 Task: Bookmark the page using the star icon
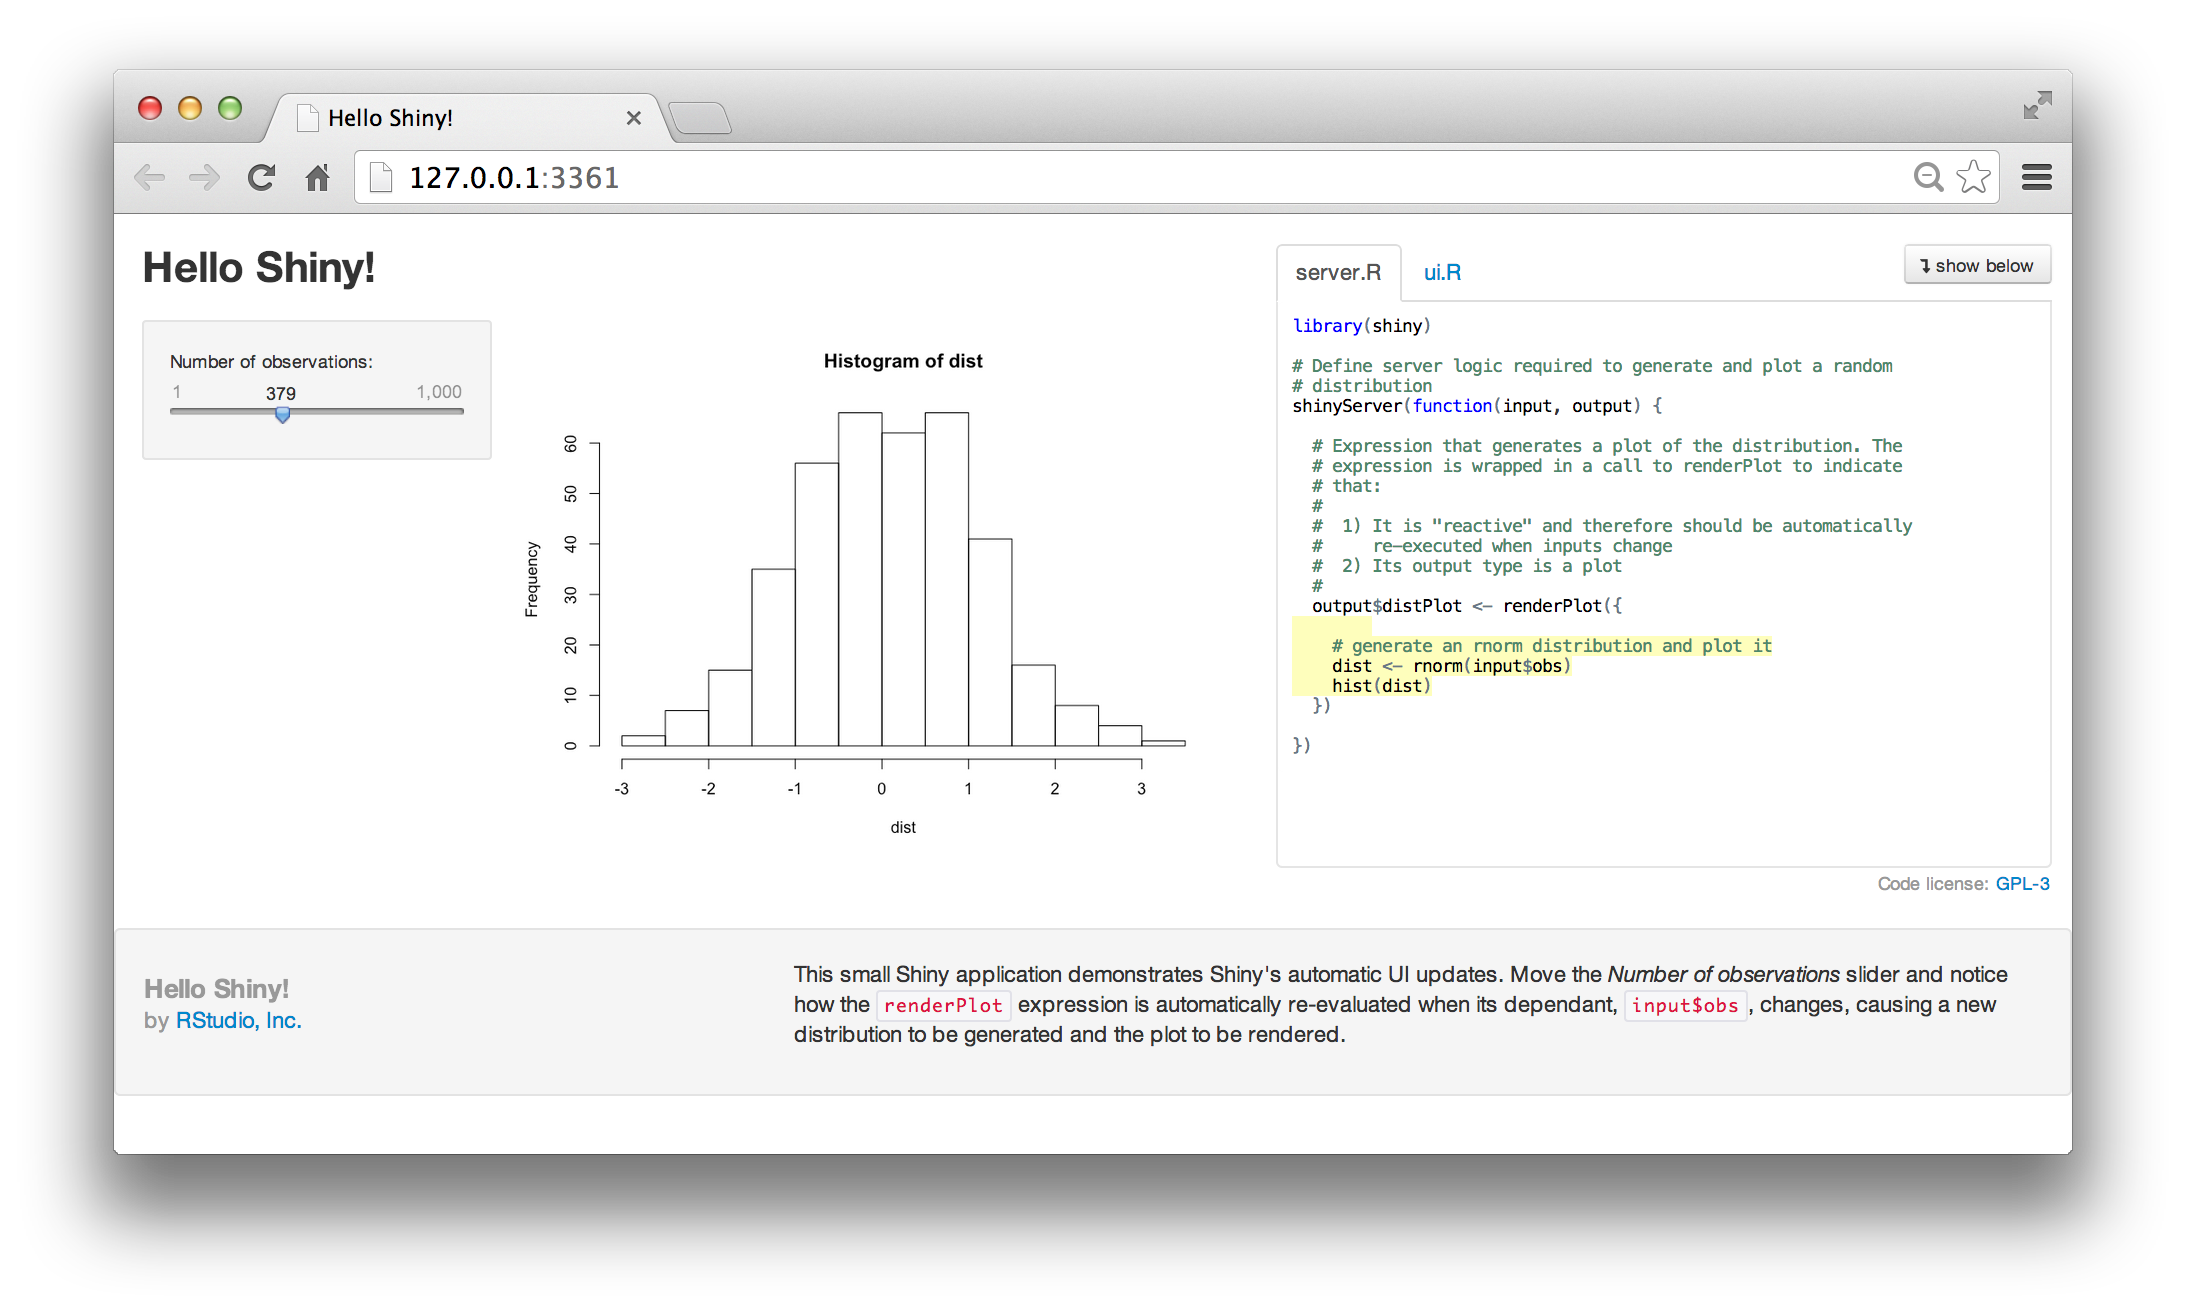tap(1973, 177)
